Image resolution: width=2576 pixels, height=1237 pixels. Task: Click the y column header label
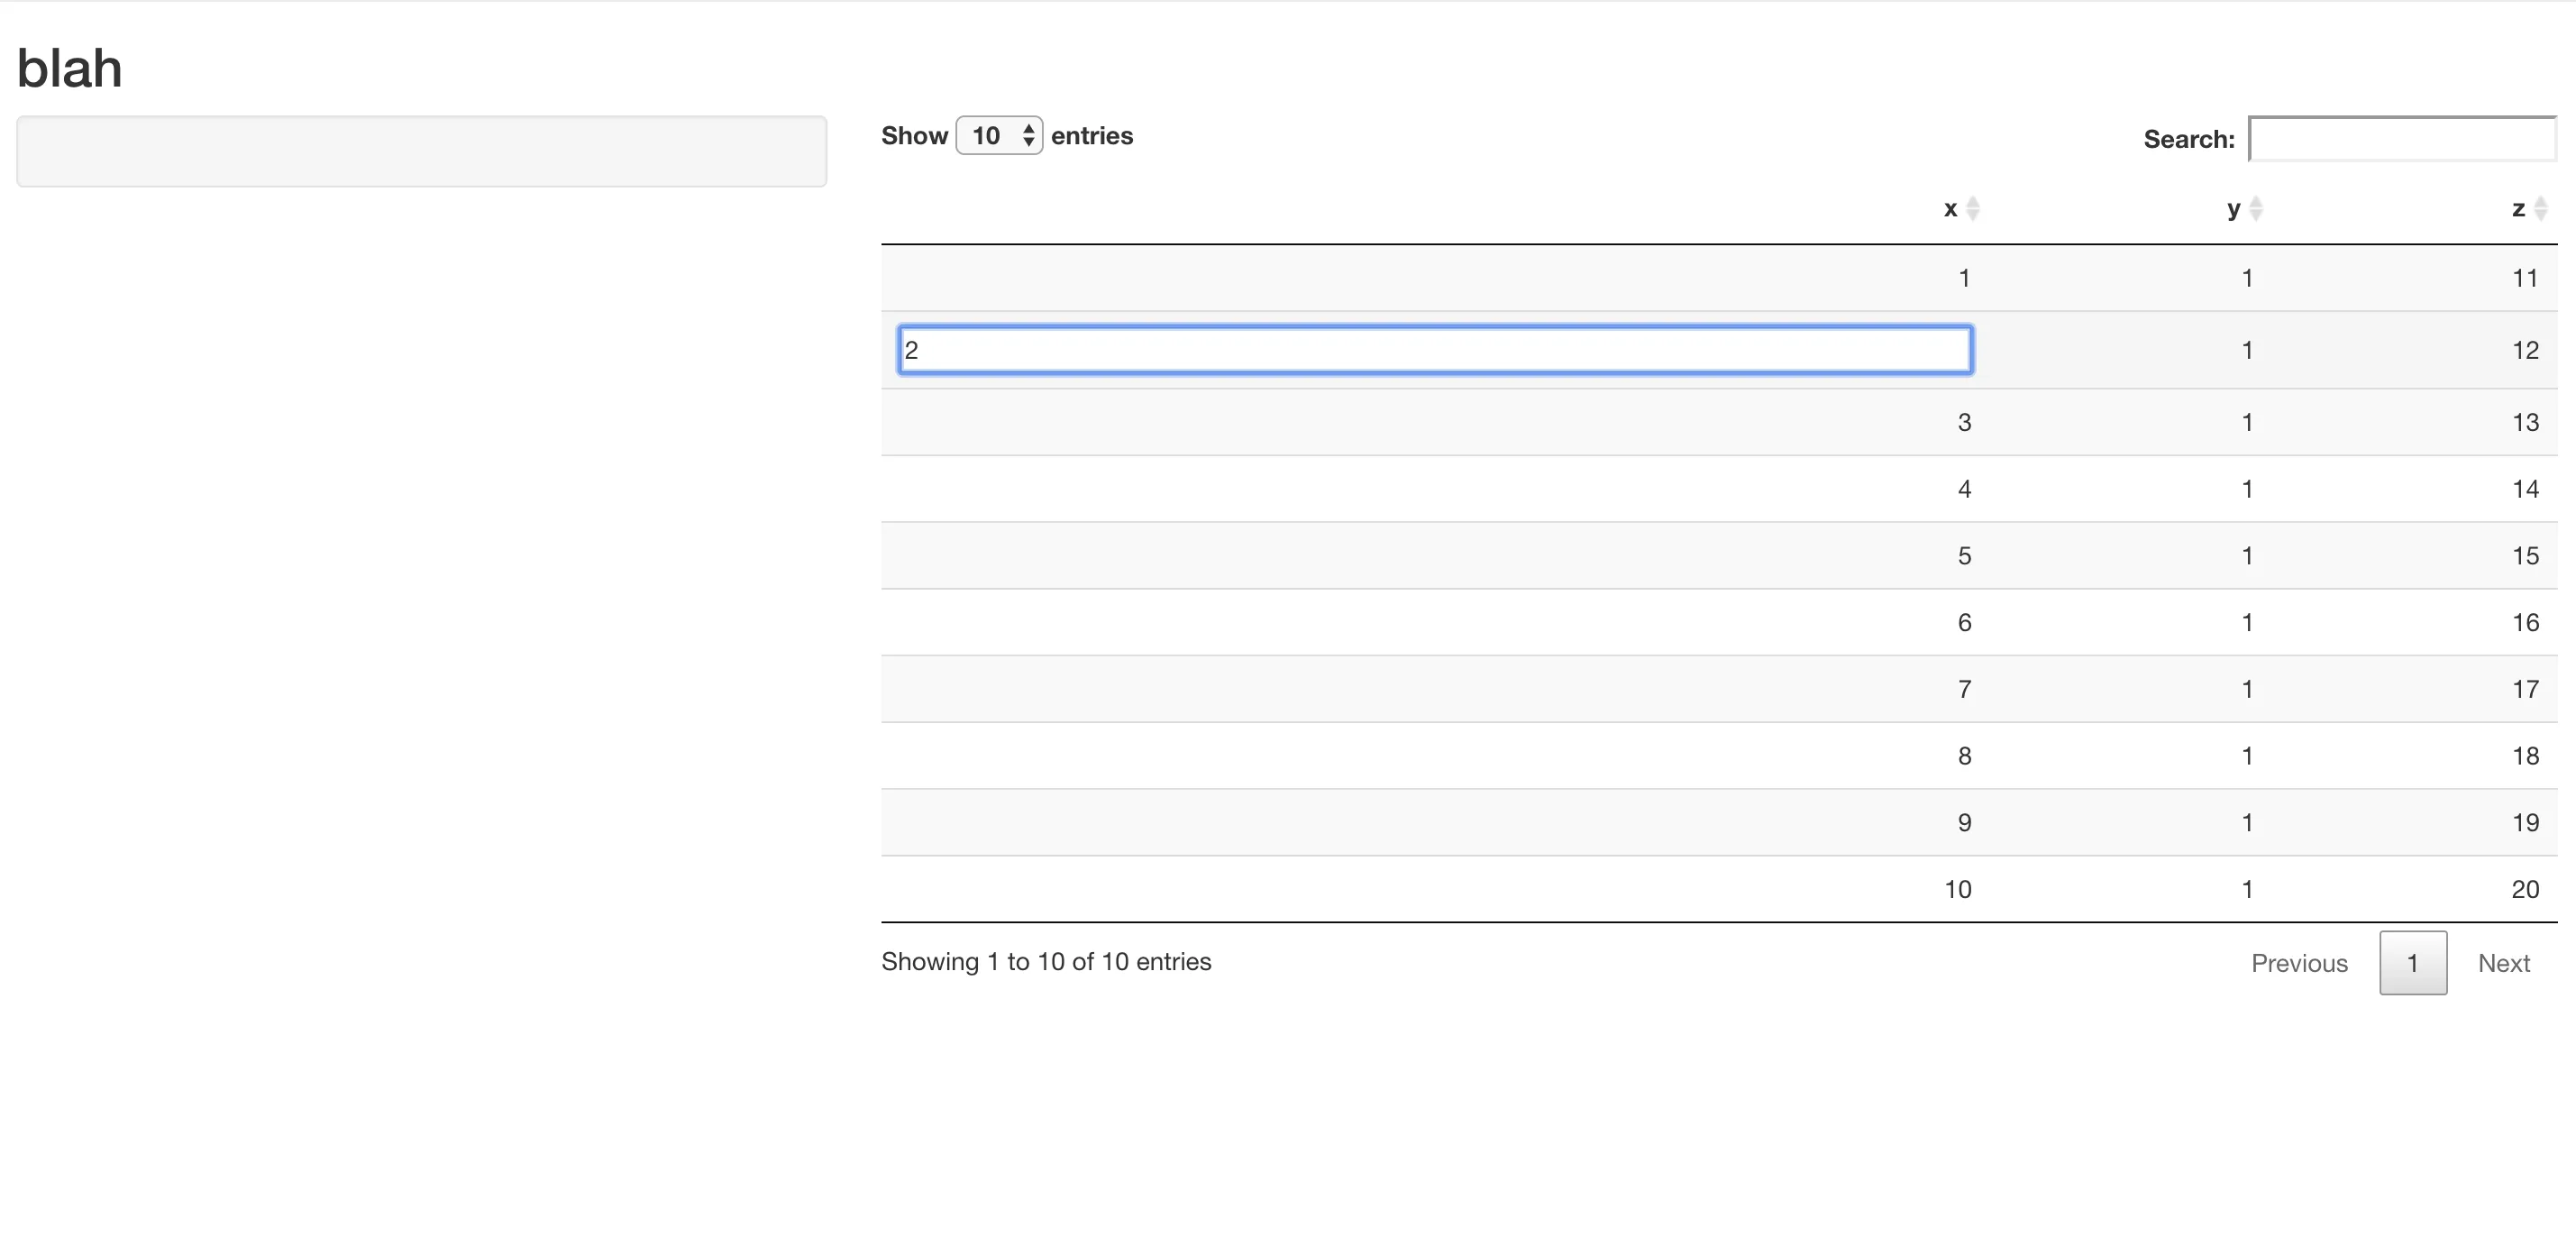(x=2233, y=209)
